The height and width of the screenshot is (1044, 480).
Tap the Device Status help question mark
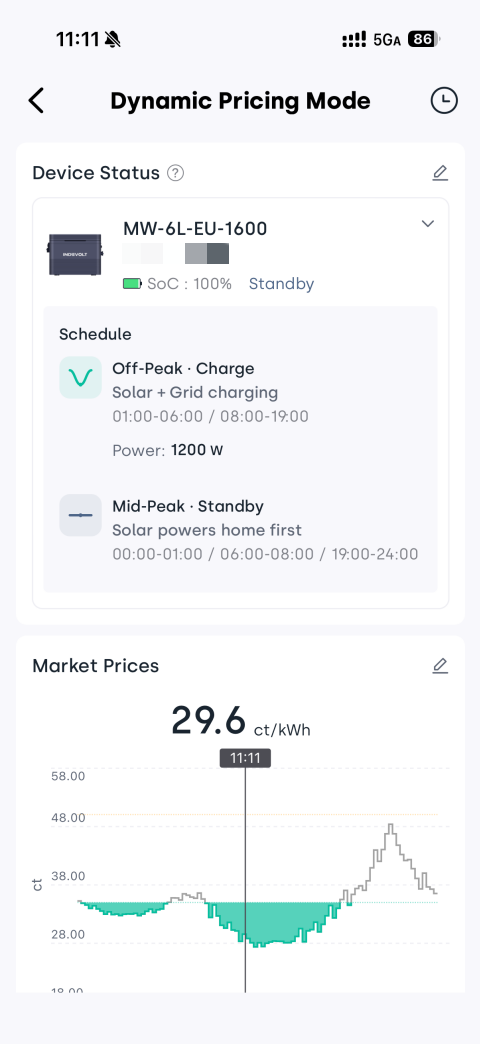coord(175,173)
